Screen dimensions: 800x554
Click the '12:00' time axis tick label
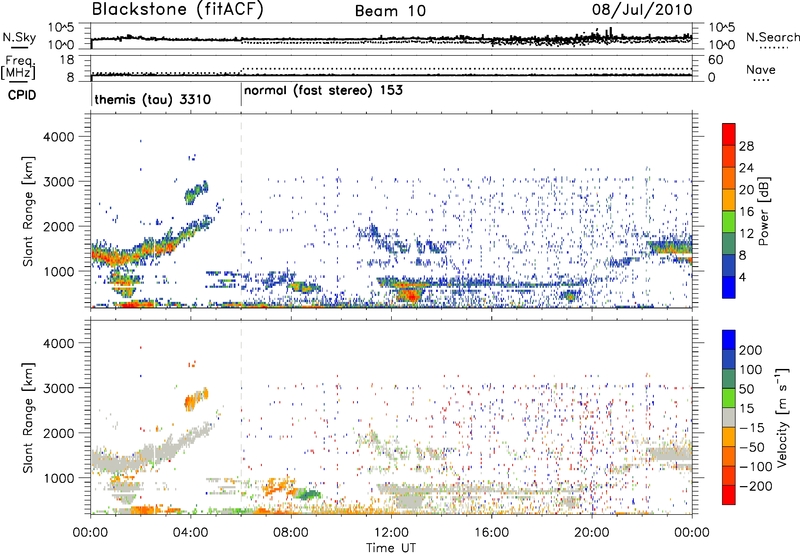[x=391, y=533]
